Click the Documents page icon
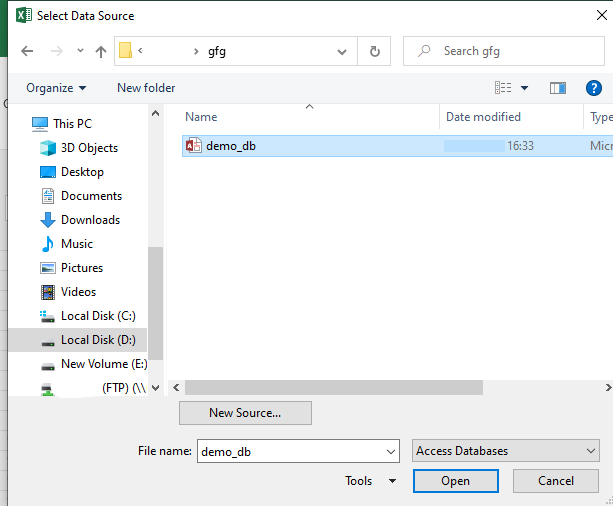 (x=48, y=196)
